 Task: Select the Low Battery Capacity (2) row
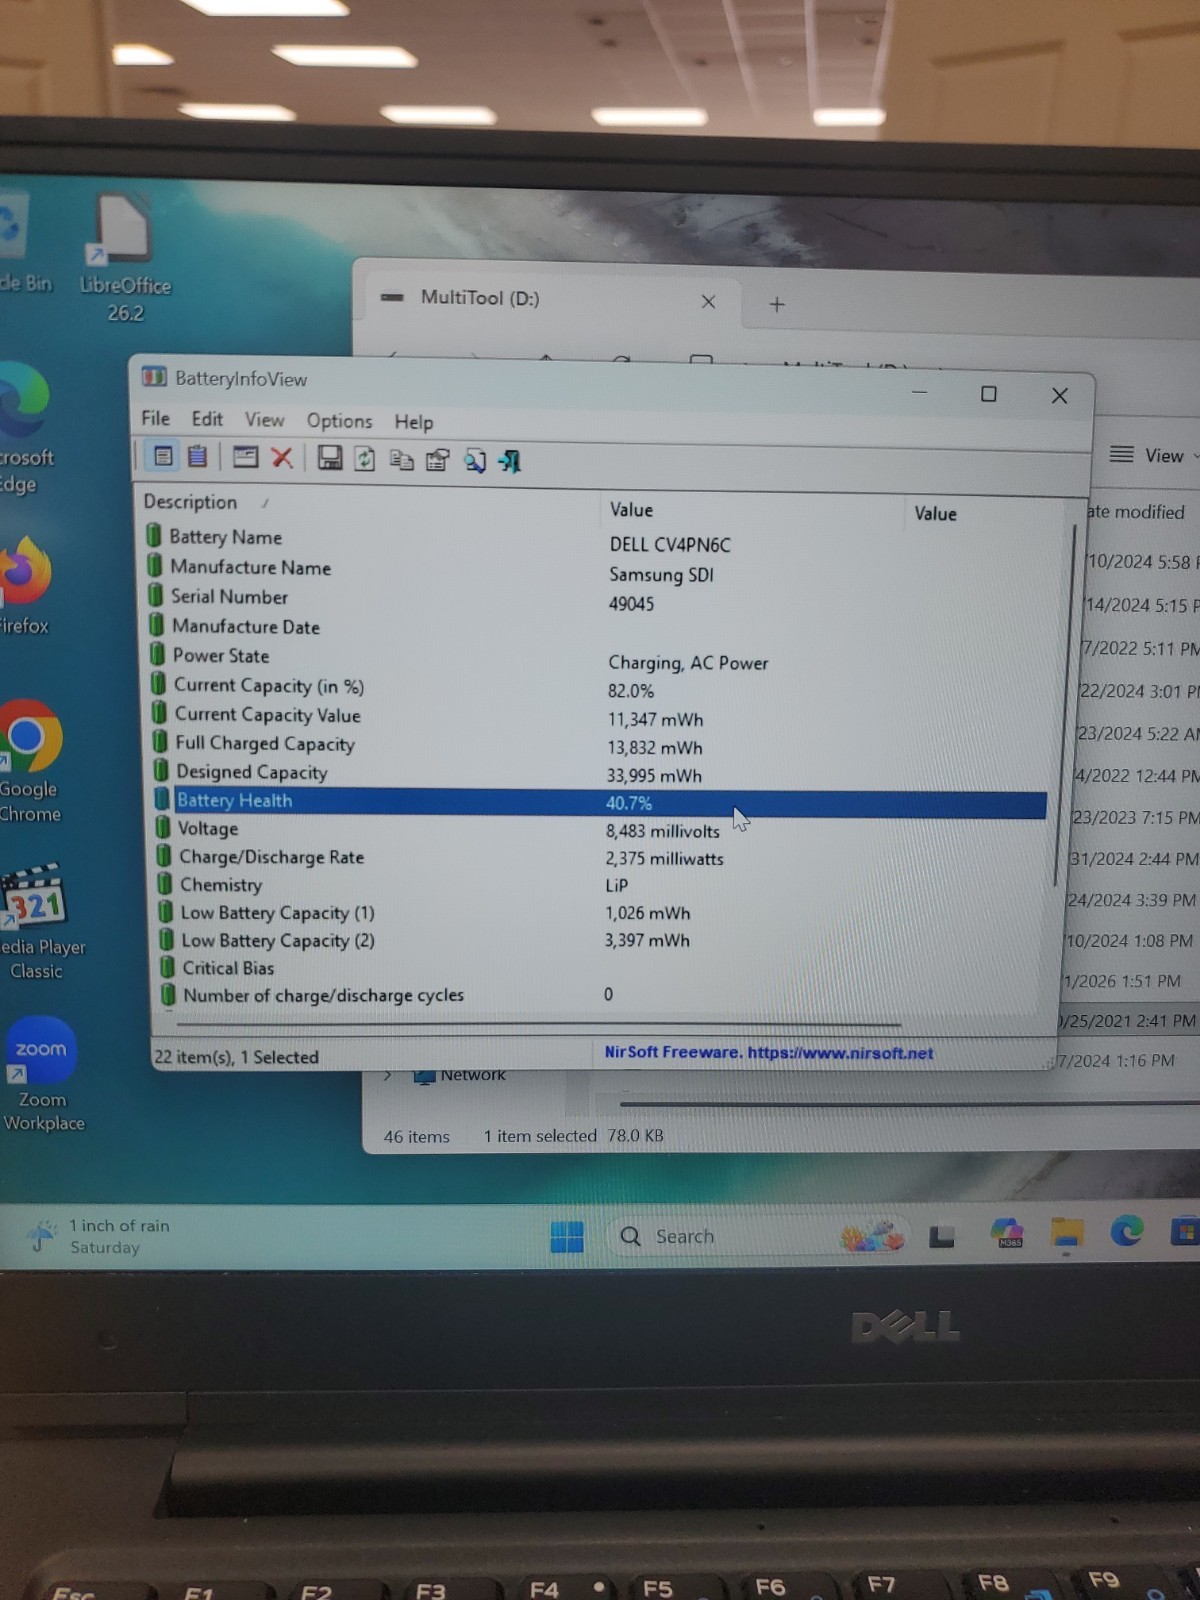click(602, 940)
